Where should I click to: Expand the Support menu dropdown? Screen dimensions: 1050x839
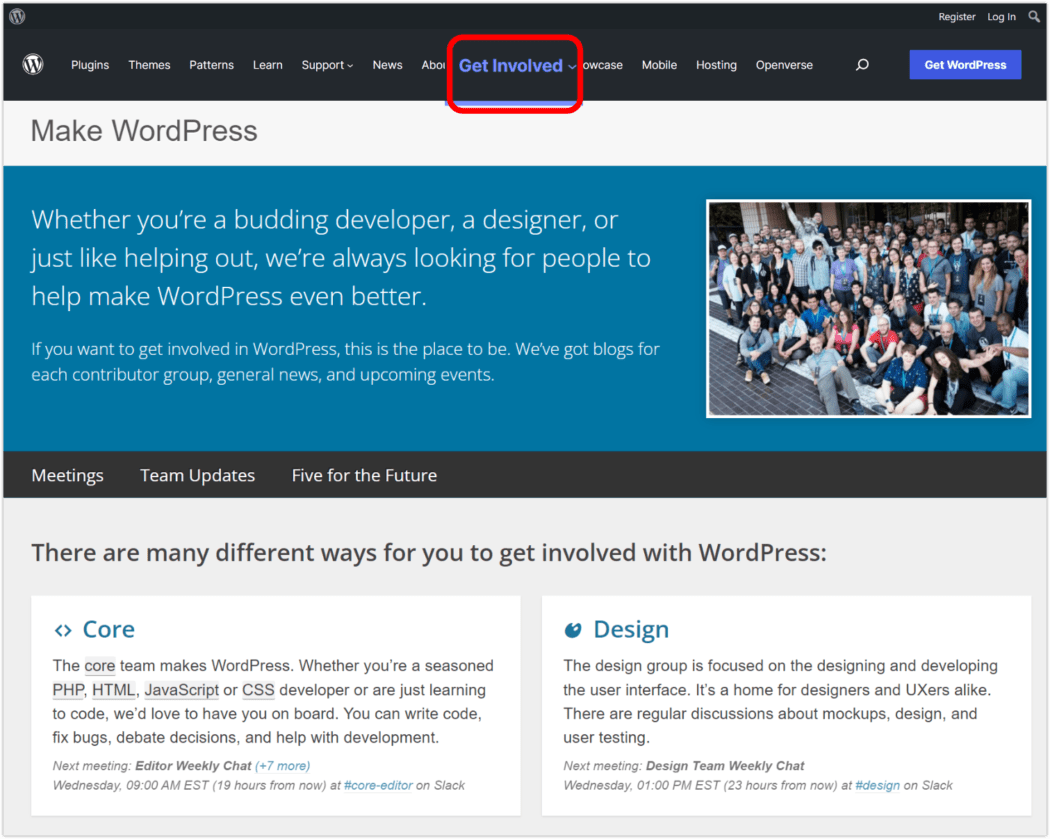[327, 65]
